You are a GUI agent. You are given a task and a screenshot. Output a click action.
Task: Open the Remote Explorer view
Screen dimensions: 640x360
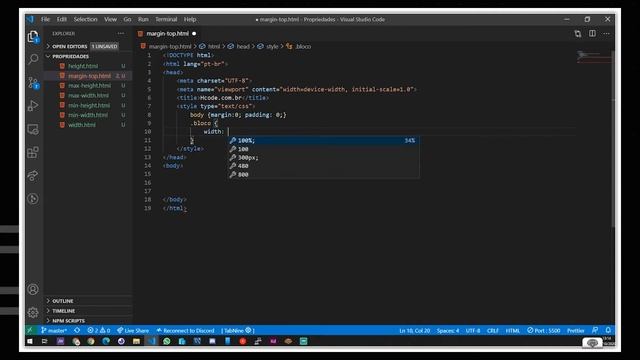tap(33, 129)
